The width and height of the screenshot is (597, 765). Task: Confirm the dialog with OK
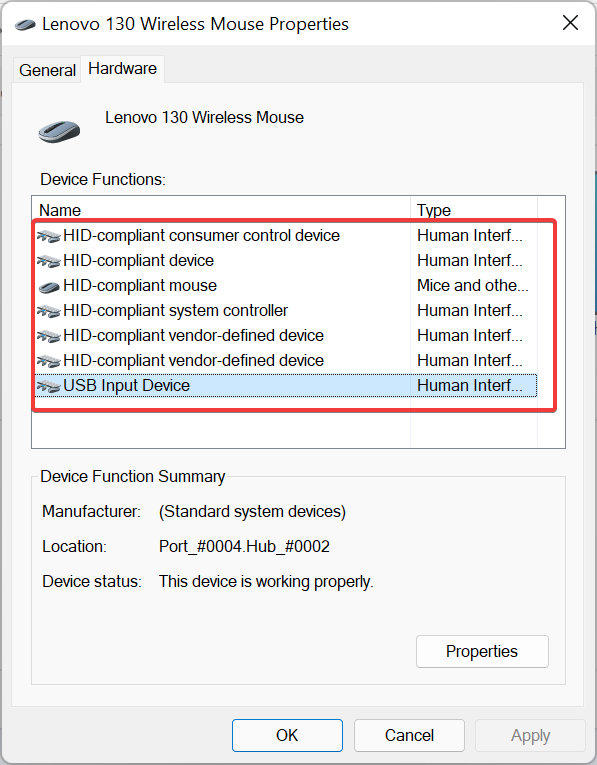coord(287,735)
